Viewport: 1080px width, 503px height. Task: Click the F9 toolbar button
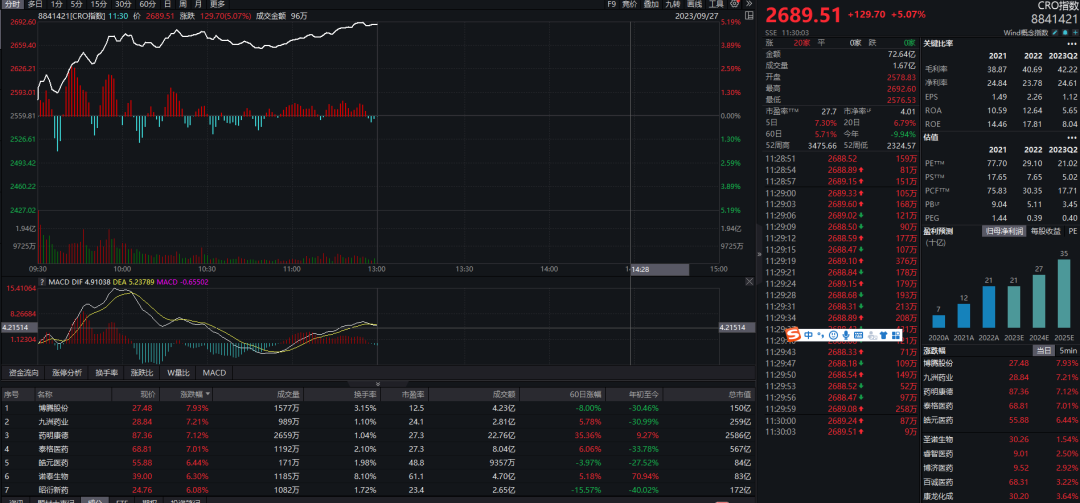(612, 4)
